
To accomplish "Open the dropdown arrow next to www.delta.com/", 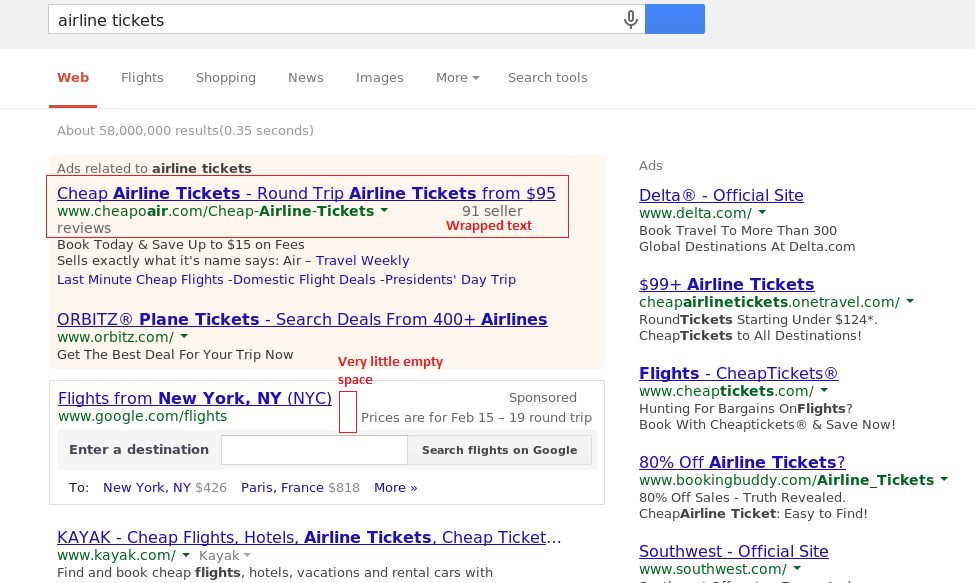I will (762, 213).
